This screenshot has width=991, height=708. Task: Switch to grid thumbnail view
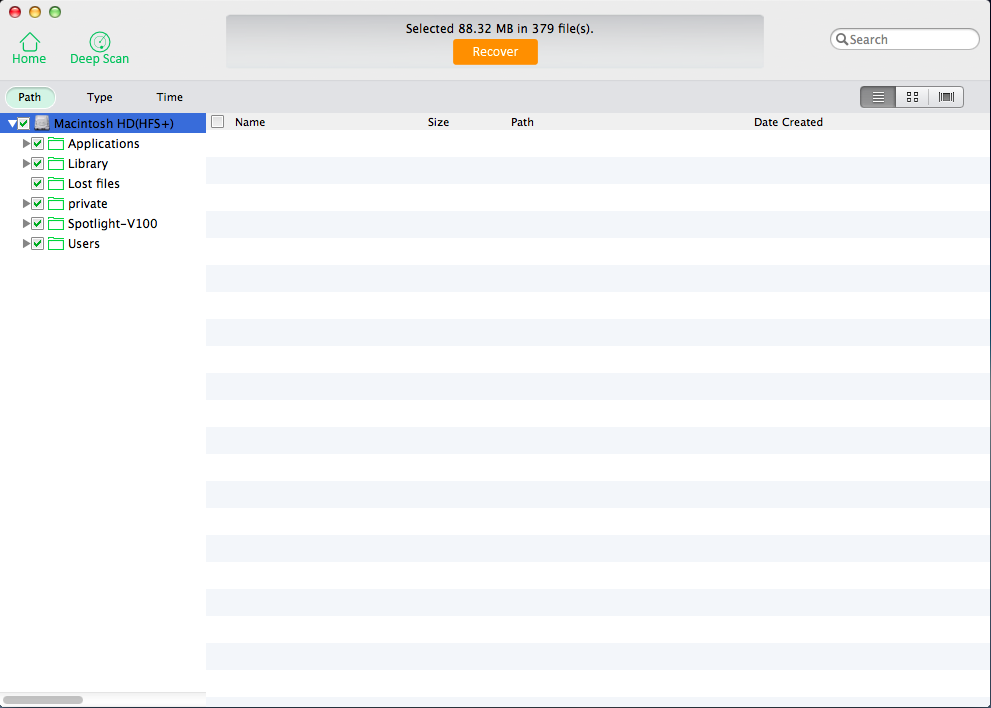(912, 97)
